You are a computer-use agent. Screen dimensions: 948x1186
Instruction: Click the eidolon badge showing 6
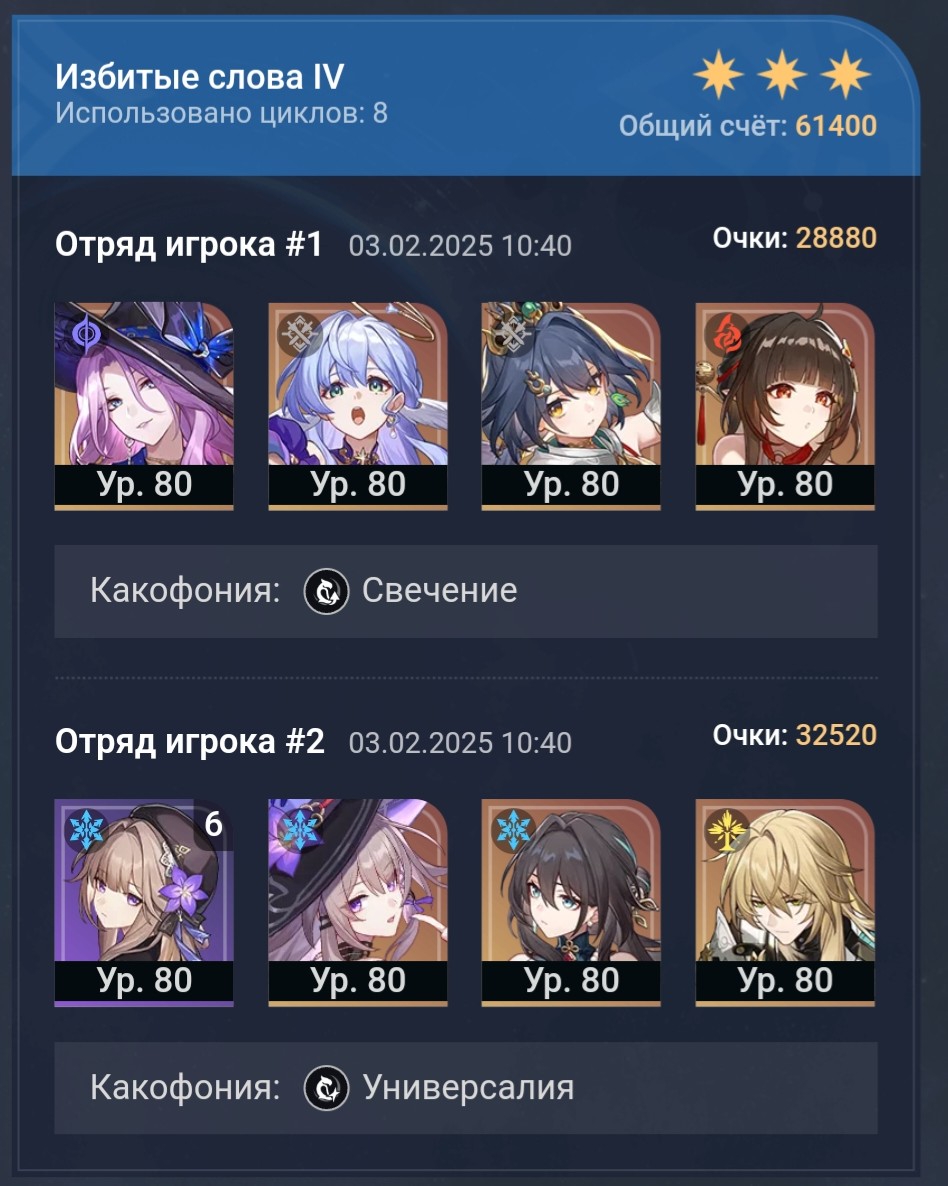tap(213, 824)
